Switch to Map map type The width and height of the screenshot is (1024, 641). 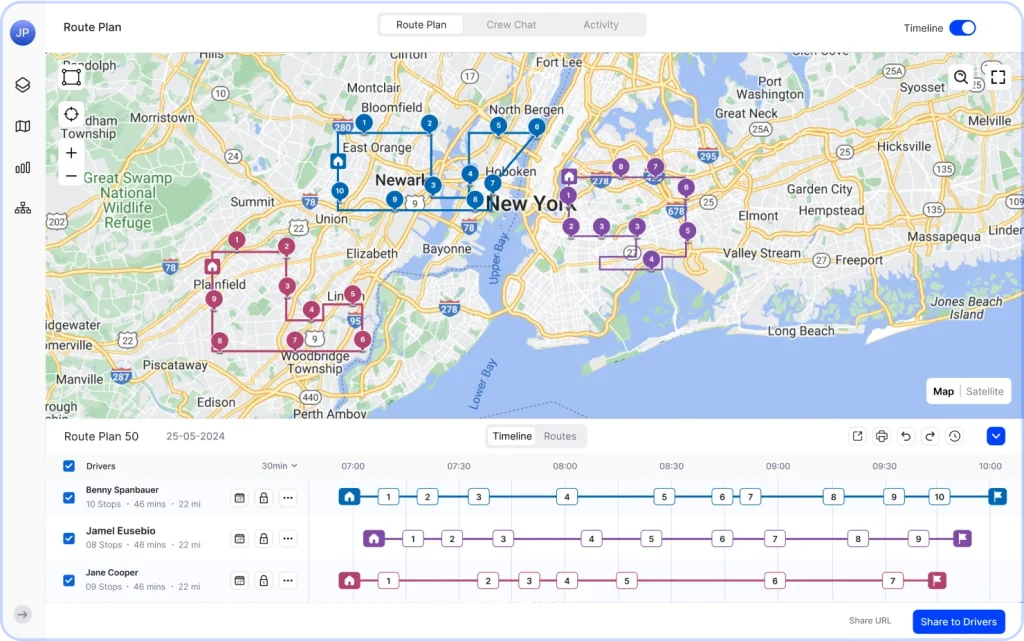point(943,392)
